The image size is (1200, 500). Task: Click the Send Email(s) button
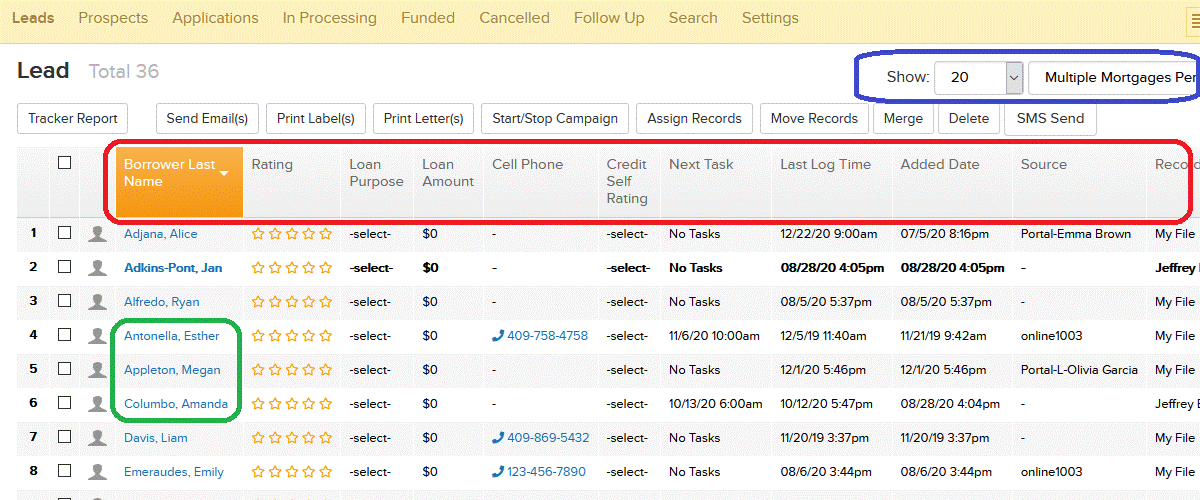(207, 118)
